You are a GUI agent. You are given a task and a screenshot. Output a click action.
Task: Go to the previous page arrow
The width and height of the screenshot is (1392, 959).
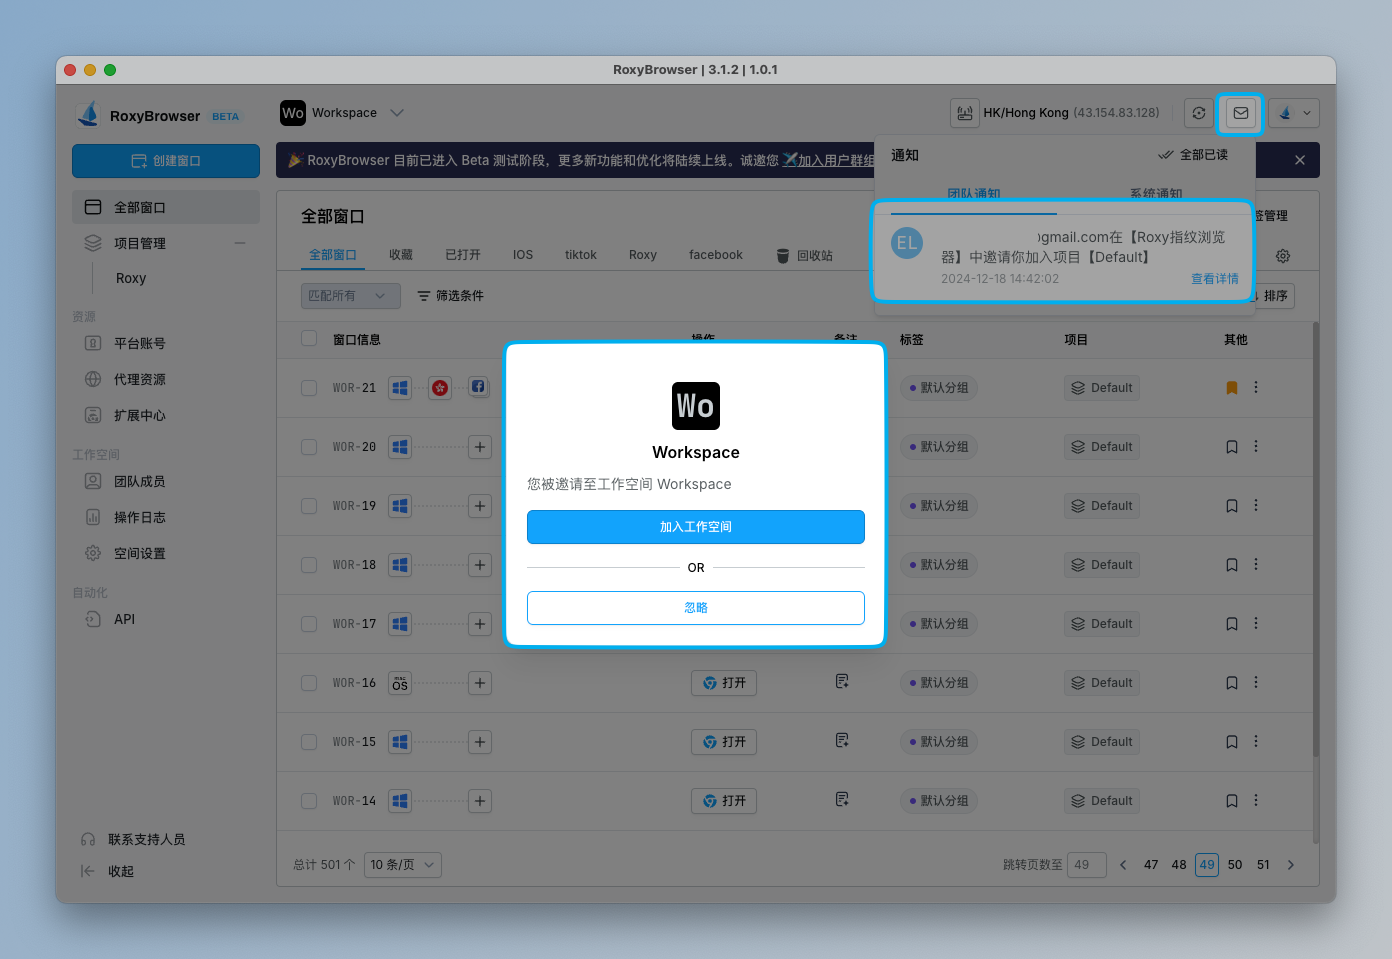(x=1123, y=865)
